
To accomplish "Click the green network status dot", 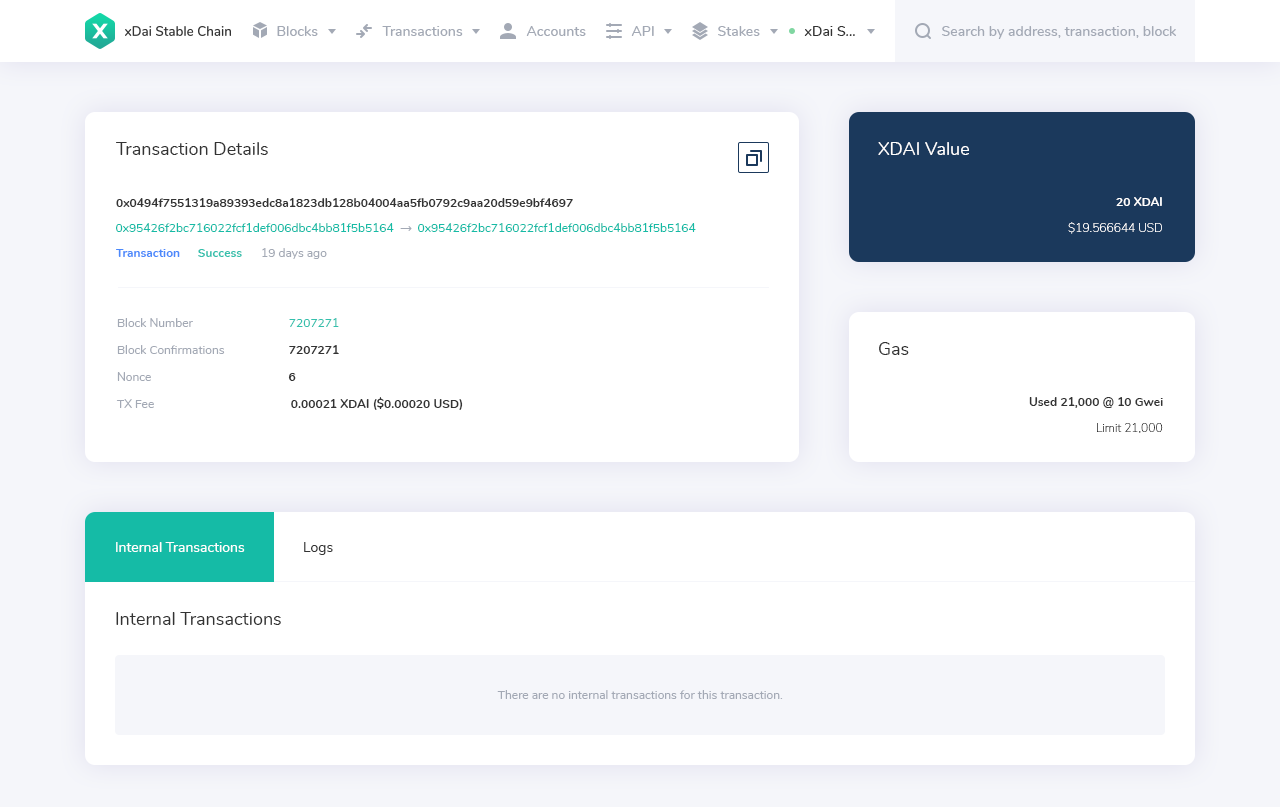I will 792,31.
